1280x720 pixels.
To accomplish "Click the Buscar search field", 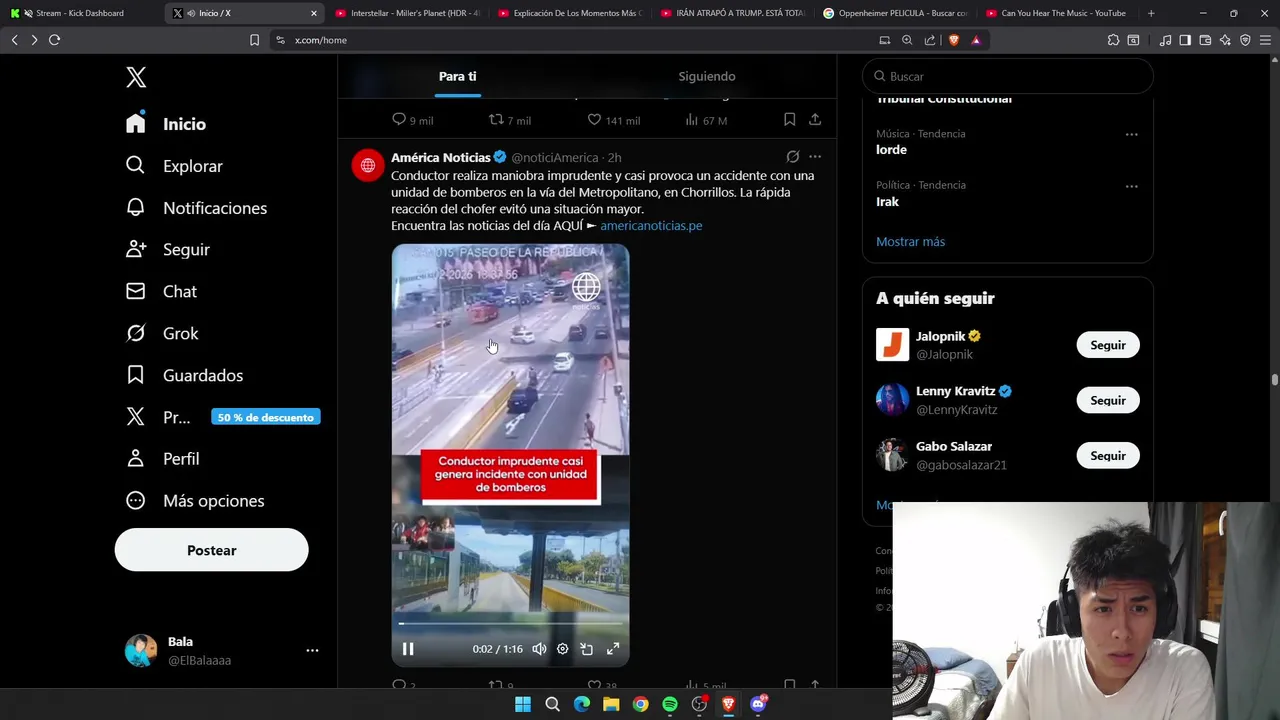I will pos(1008,76).
